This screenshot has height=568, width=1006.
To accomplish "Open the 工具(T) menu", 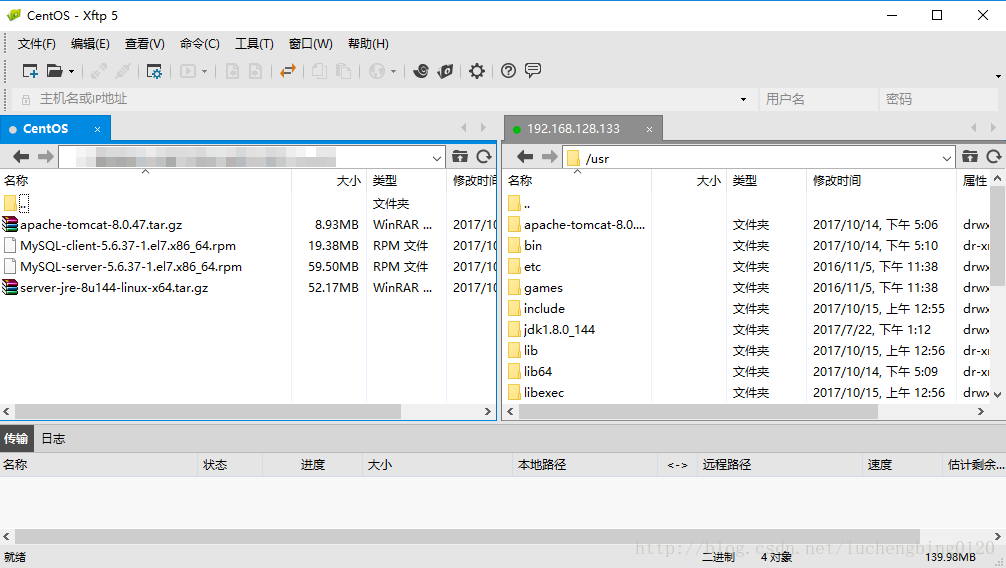I will pos(254,44).
